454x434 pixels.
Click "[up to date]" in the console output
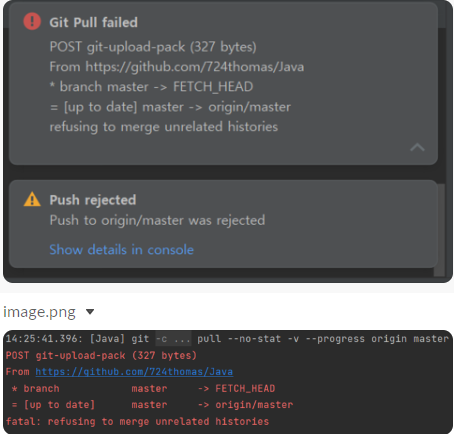click(x=59, y=405)
